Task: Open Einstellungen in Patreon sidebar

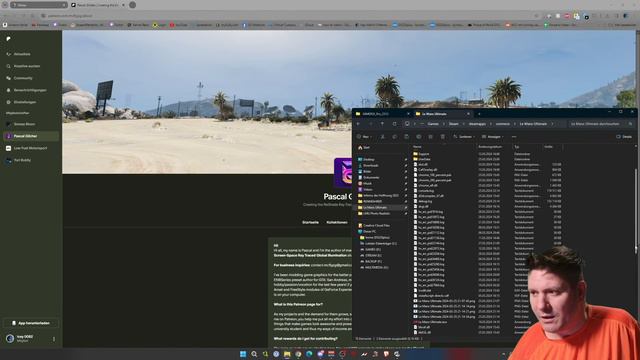Action: tap(25, 102)
